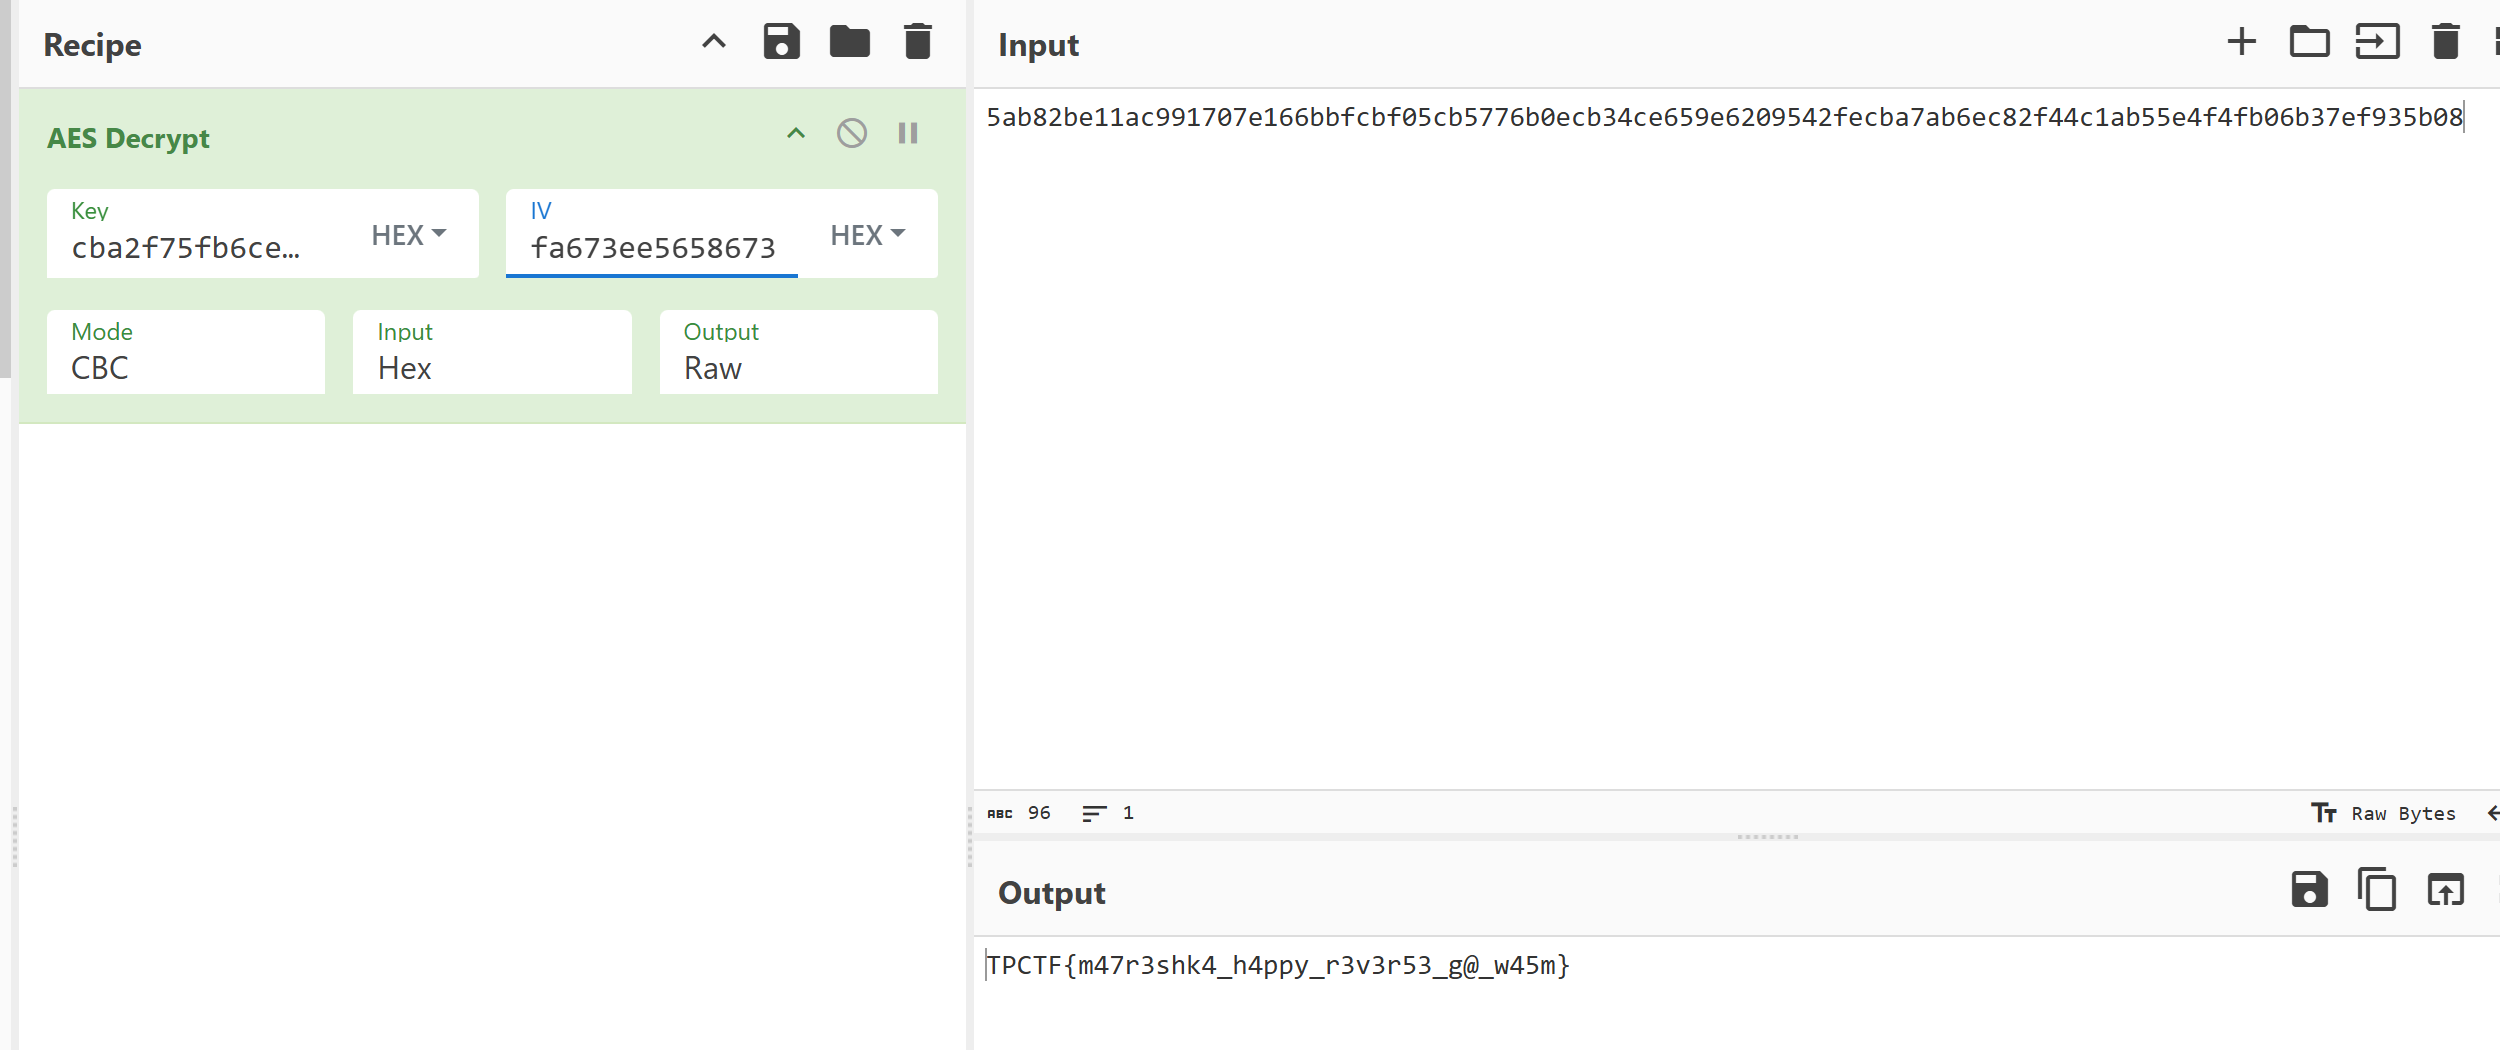Open the Output Raw format dropdown
This screenshot has width=2500, height=1050.
(x=798, y=352)
